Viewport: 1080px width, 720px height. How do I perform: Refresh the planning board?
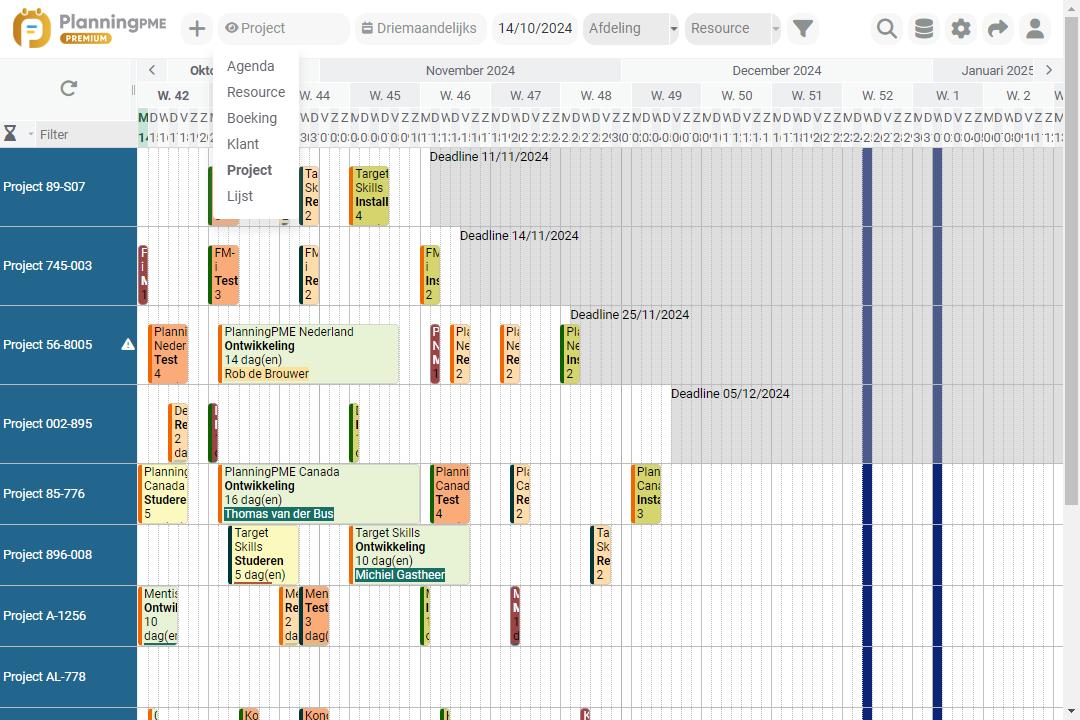67,88
